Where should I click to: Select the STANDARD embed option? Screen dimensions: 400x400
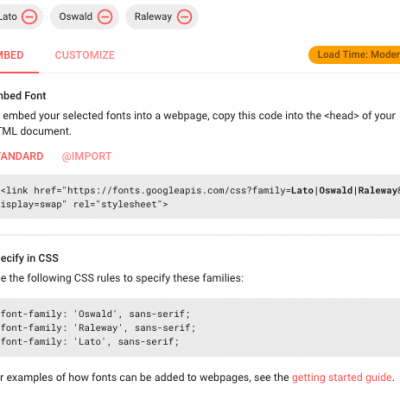(x=22, y=156)
